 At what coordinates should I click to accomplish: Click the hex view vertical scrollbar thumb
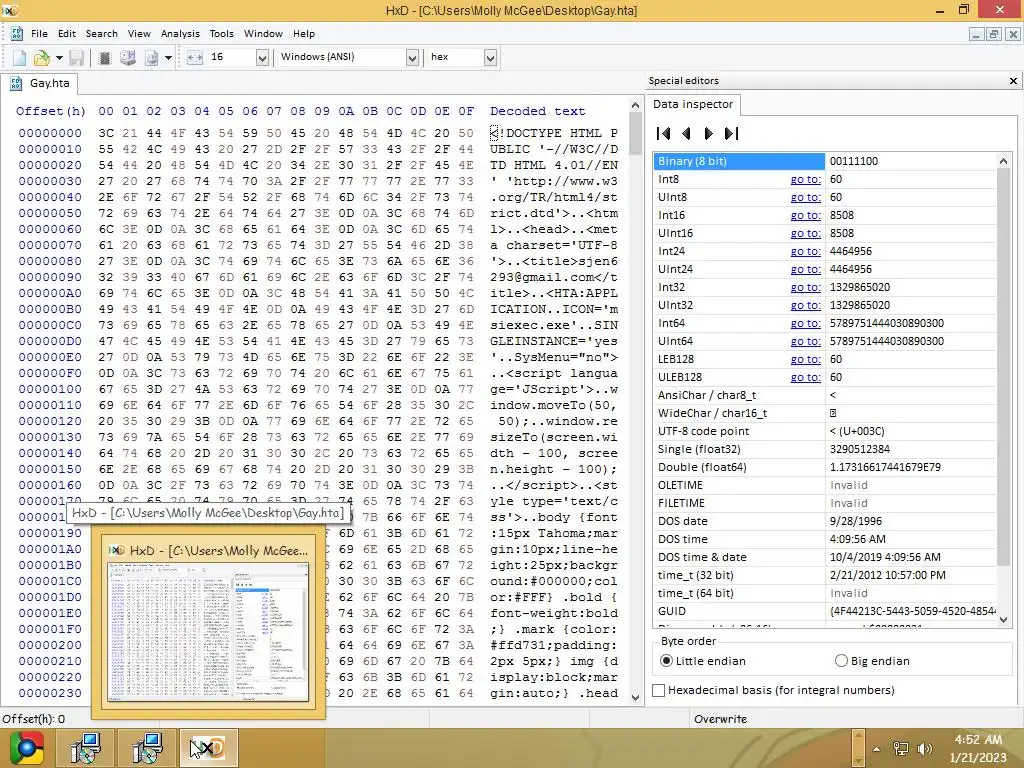tap(635, 134)
